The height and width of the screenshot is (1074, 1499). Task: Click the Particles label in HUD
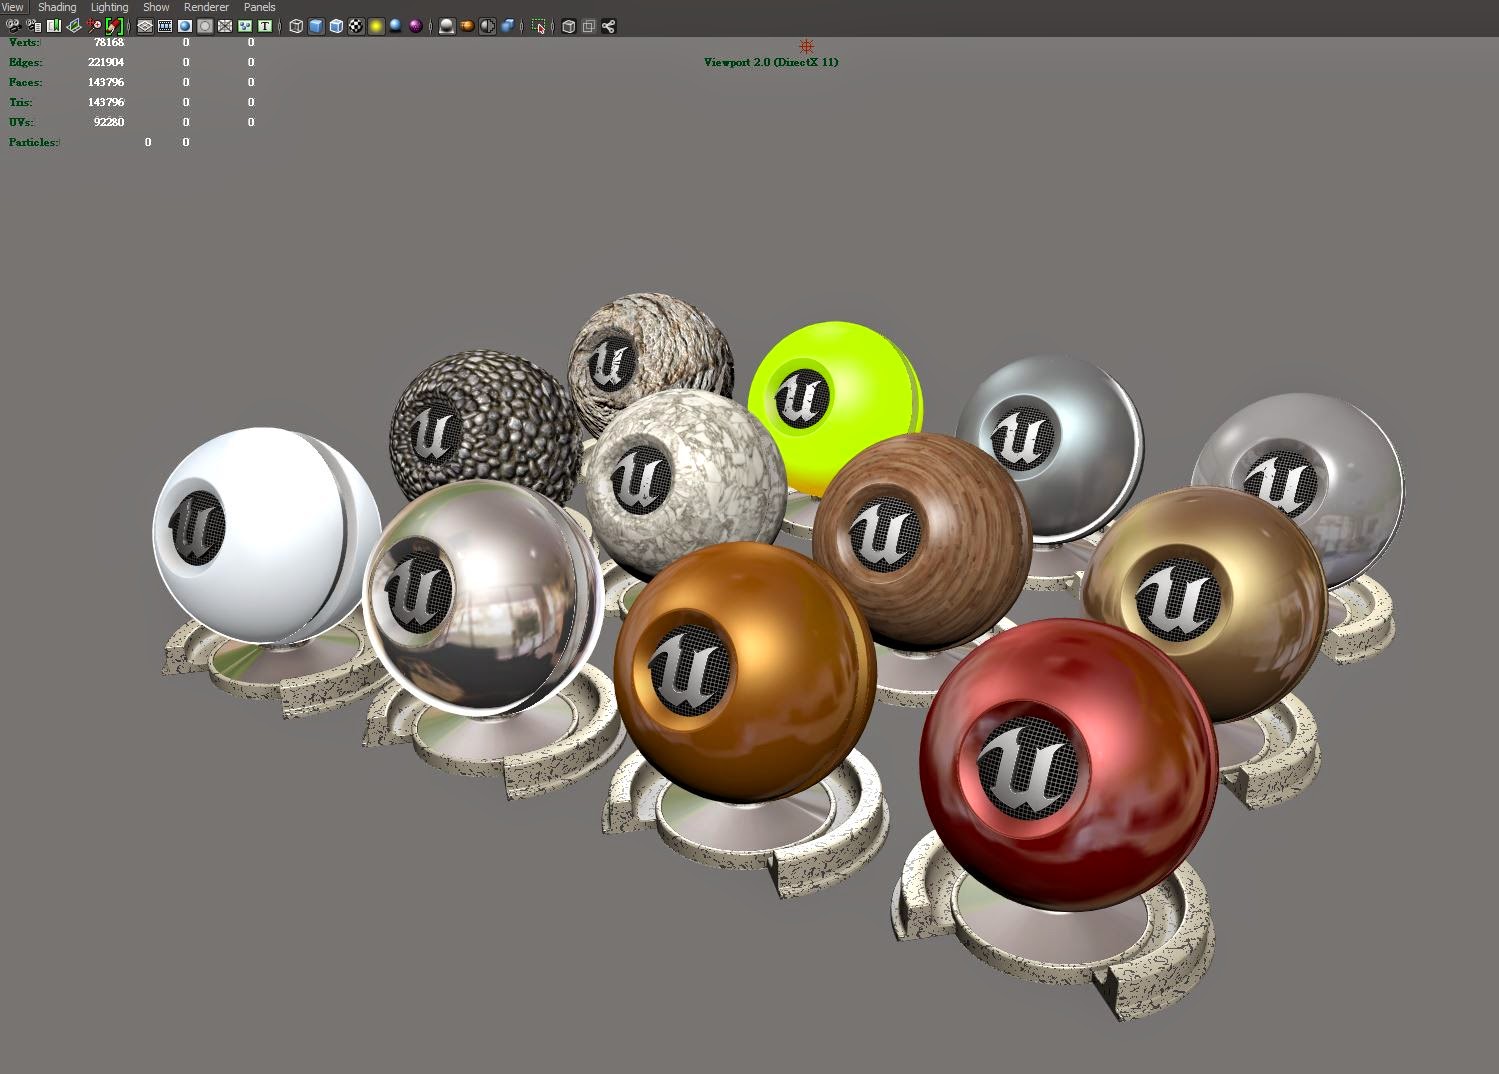click(34, 142)
